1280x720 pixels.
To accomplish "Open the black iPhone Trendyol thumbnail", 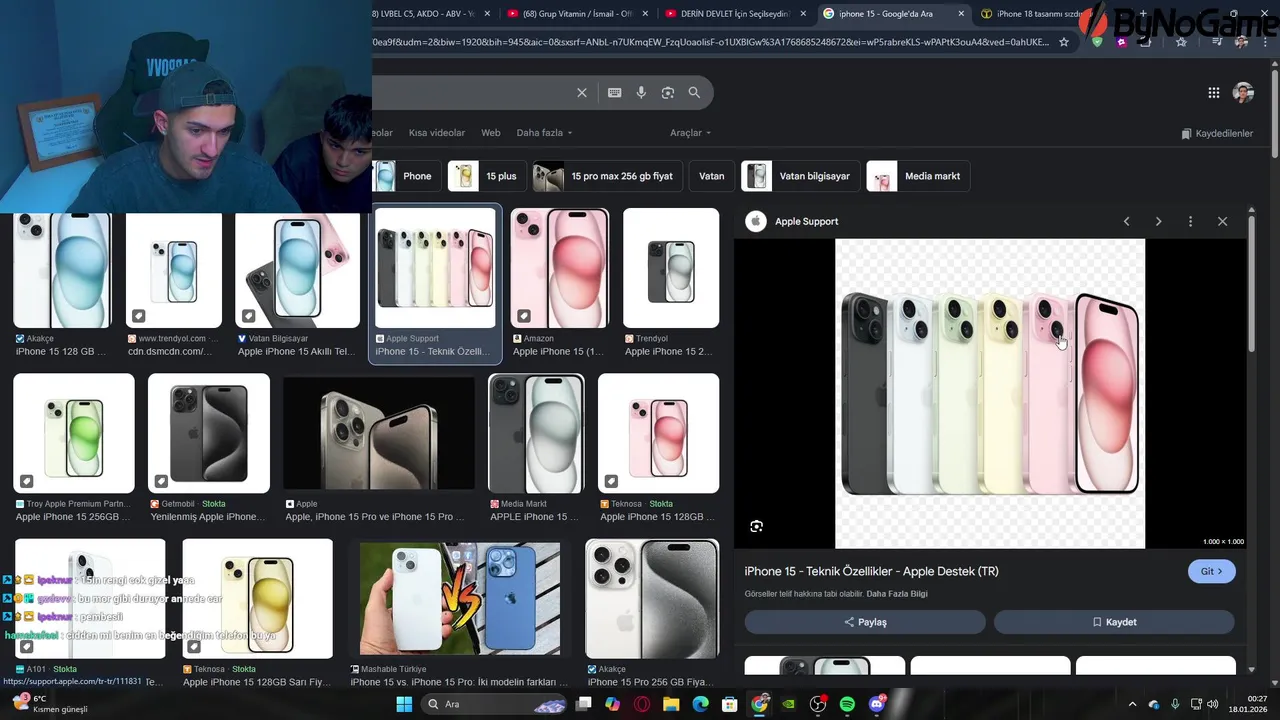I will pos(671,268).
